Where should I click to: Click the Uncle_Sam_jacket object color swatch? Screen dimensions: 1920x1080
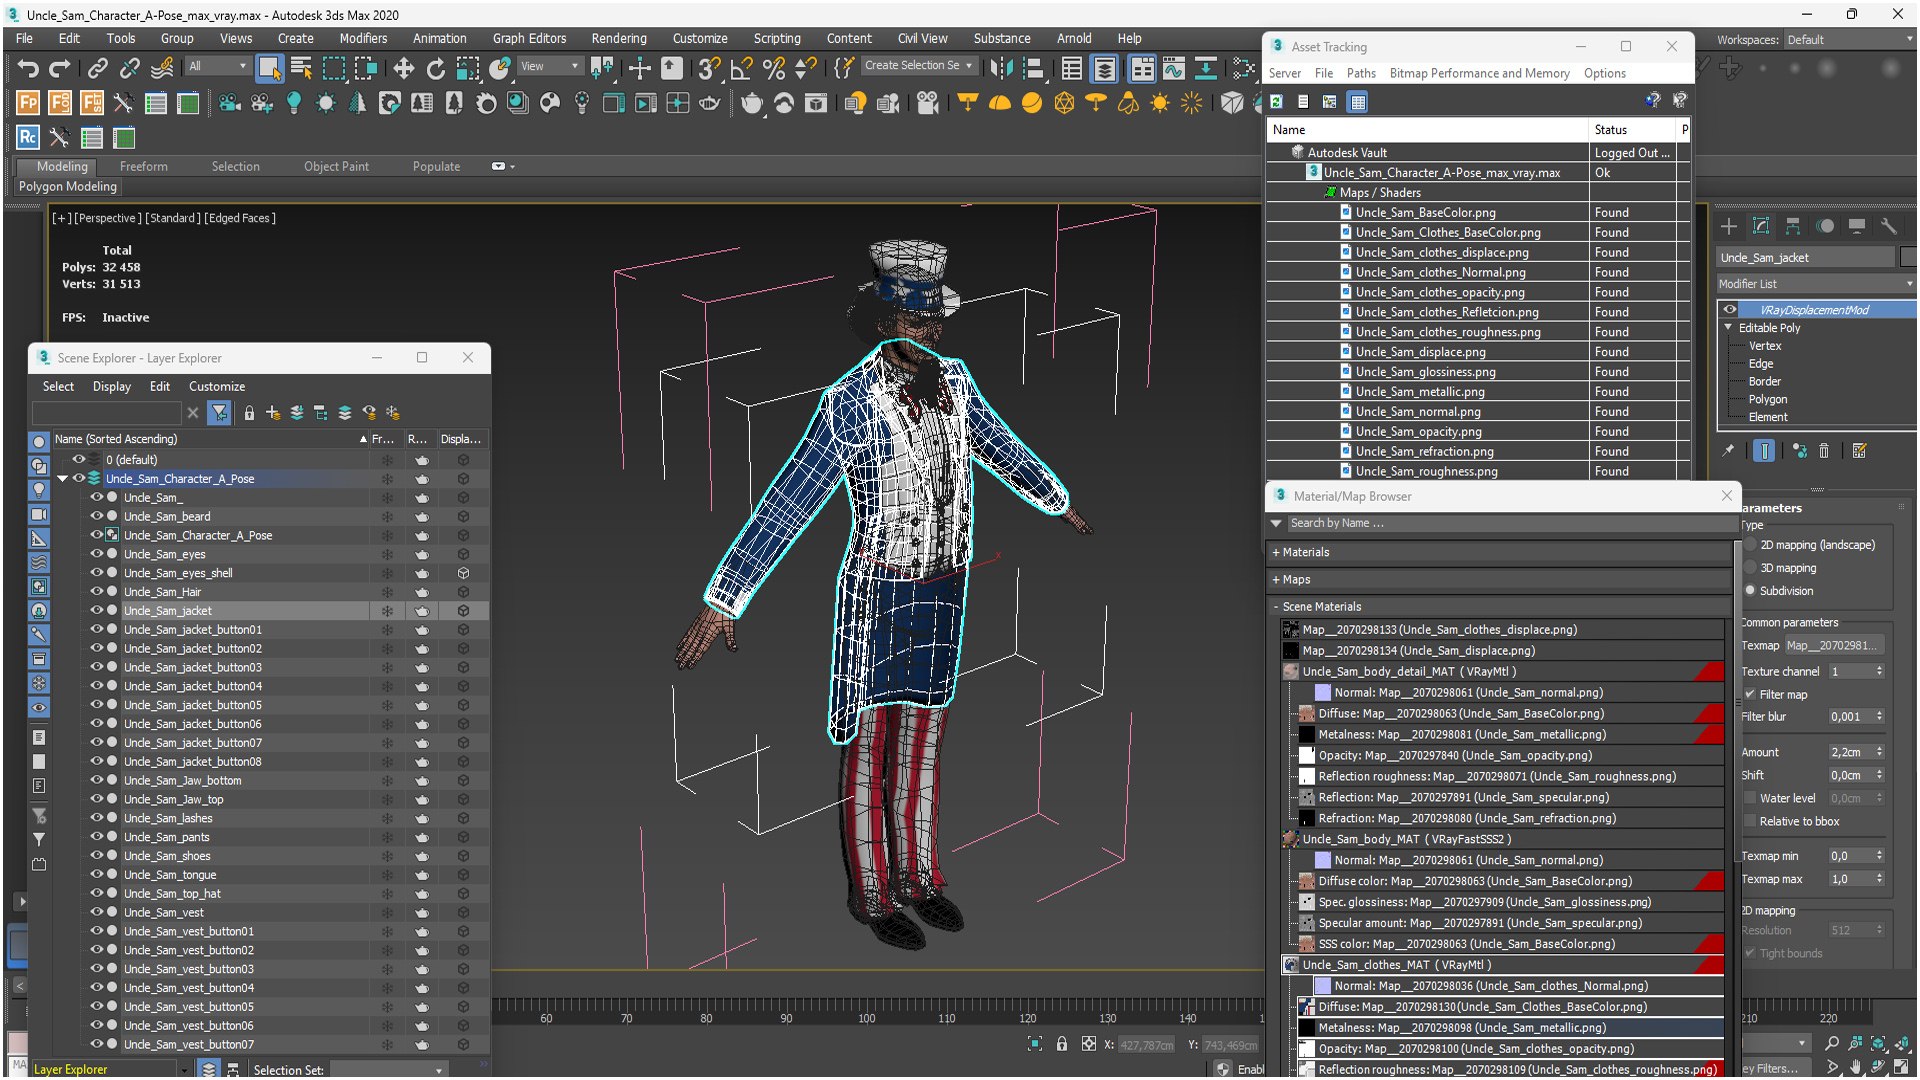tap(1908, 257)
